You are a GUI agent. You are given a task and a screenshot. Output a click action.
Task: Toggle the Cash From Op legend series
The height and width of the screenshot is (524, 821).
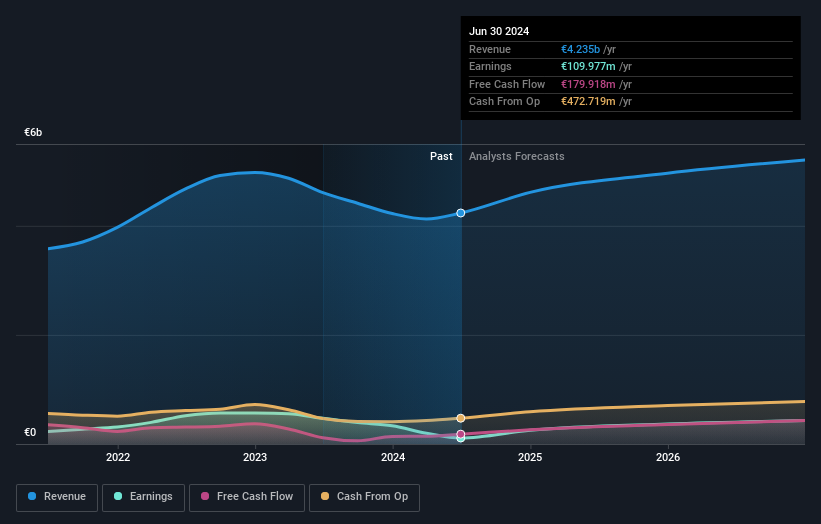(x=364, y=497)
